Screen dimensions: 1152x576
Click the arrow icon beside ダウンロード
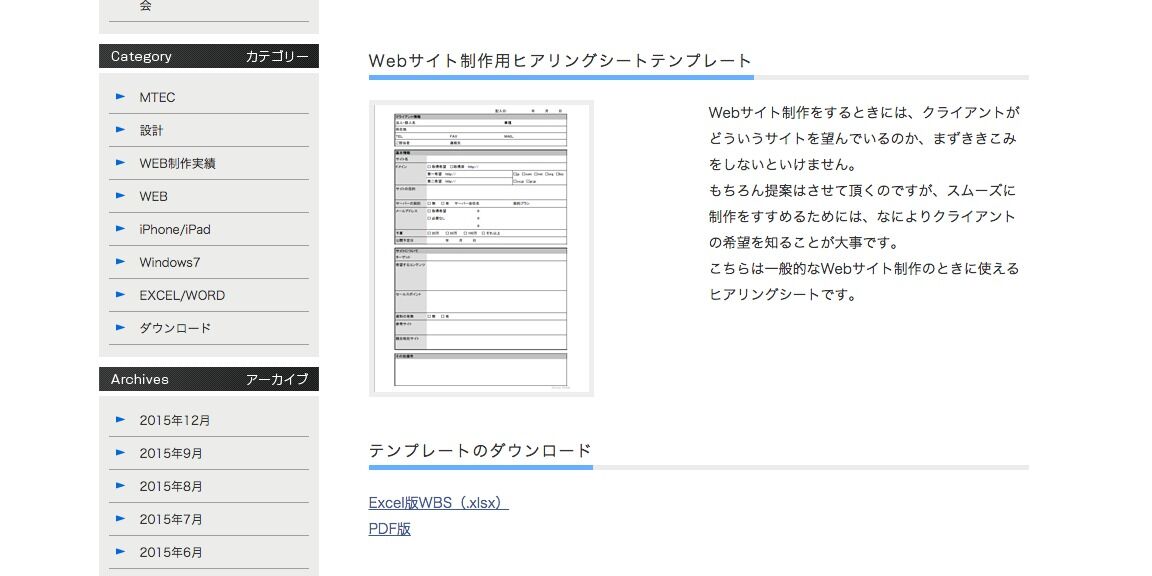coord(121,328)
